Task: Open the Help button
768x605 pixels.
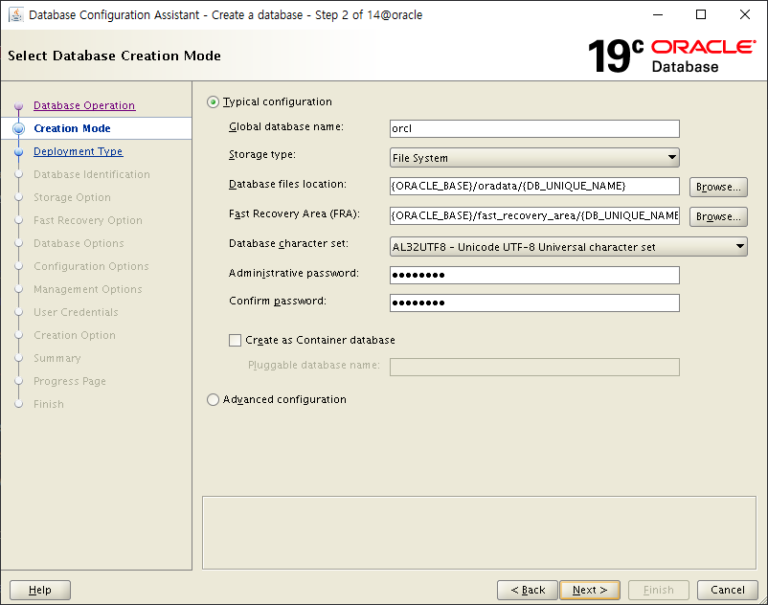Action: pos(40,590)
